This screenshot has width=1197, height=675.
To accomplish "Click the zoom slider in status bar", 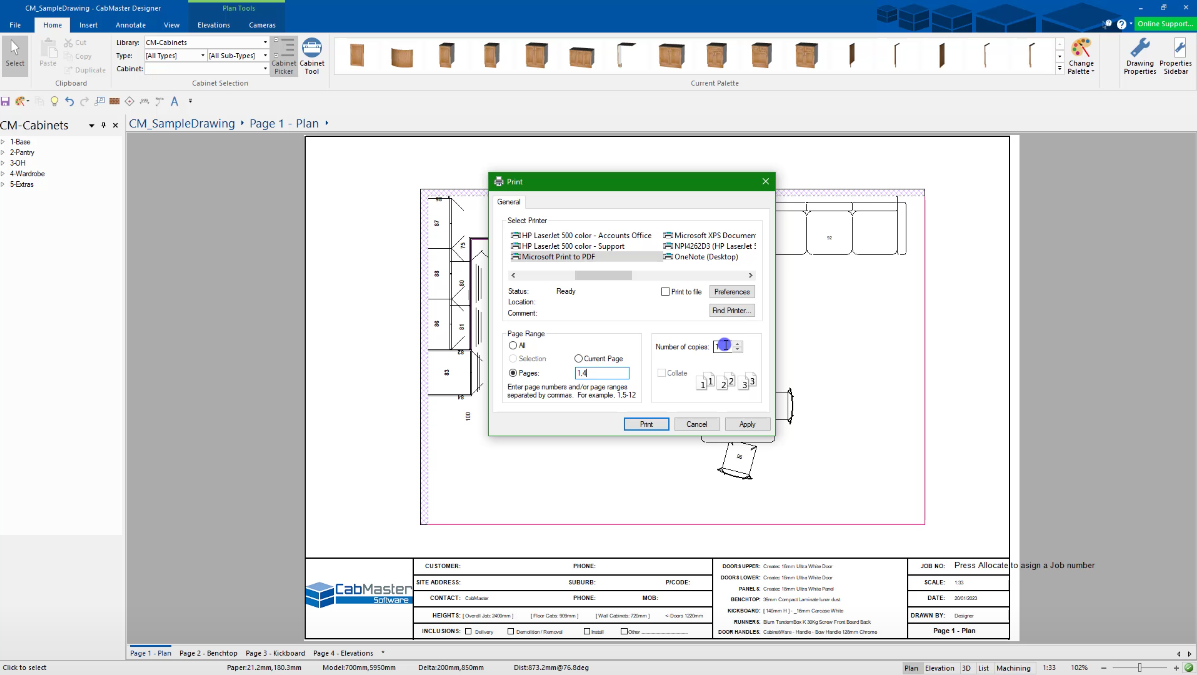I will click(1140, 667).
